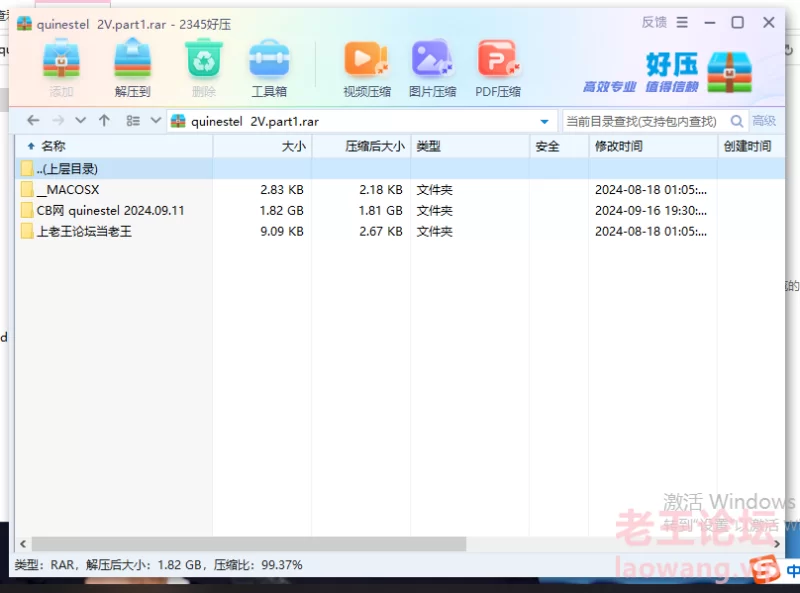Sort by Security (安全) column

[559, 146]
